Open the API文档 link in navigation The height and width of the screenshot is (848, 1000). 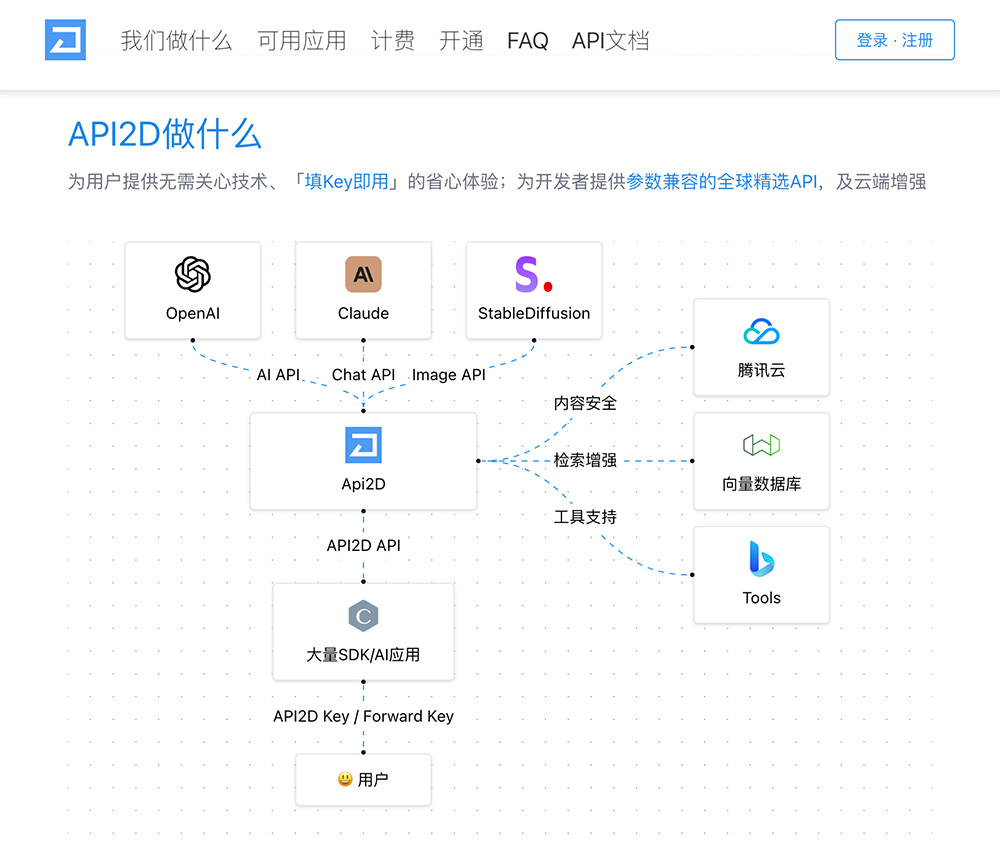(610, 41)
